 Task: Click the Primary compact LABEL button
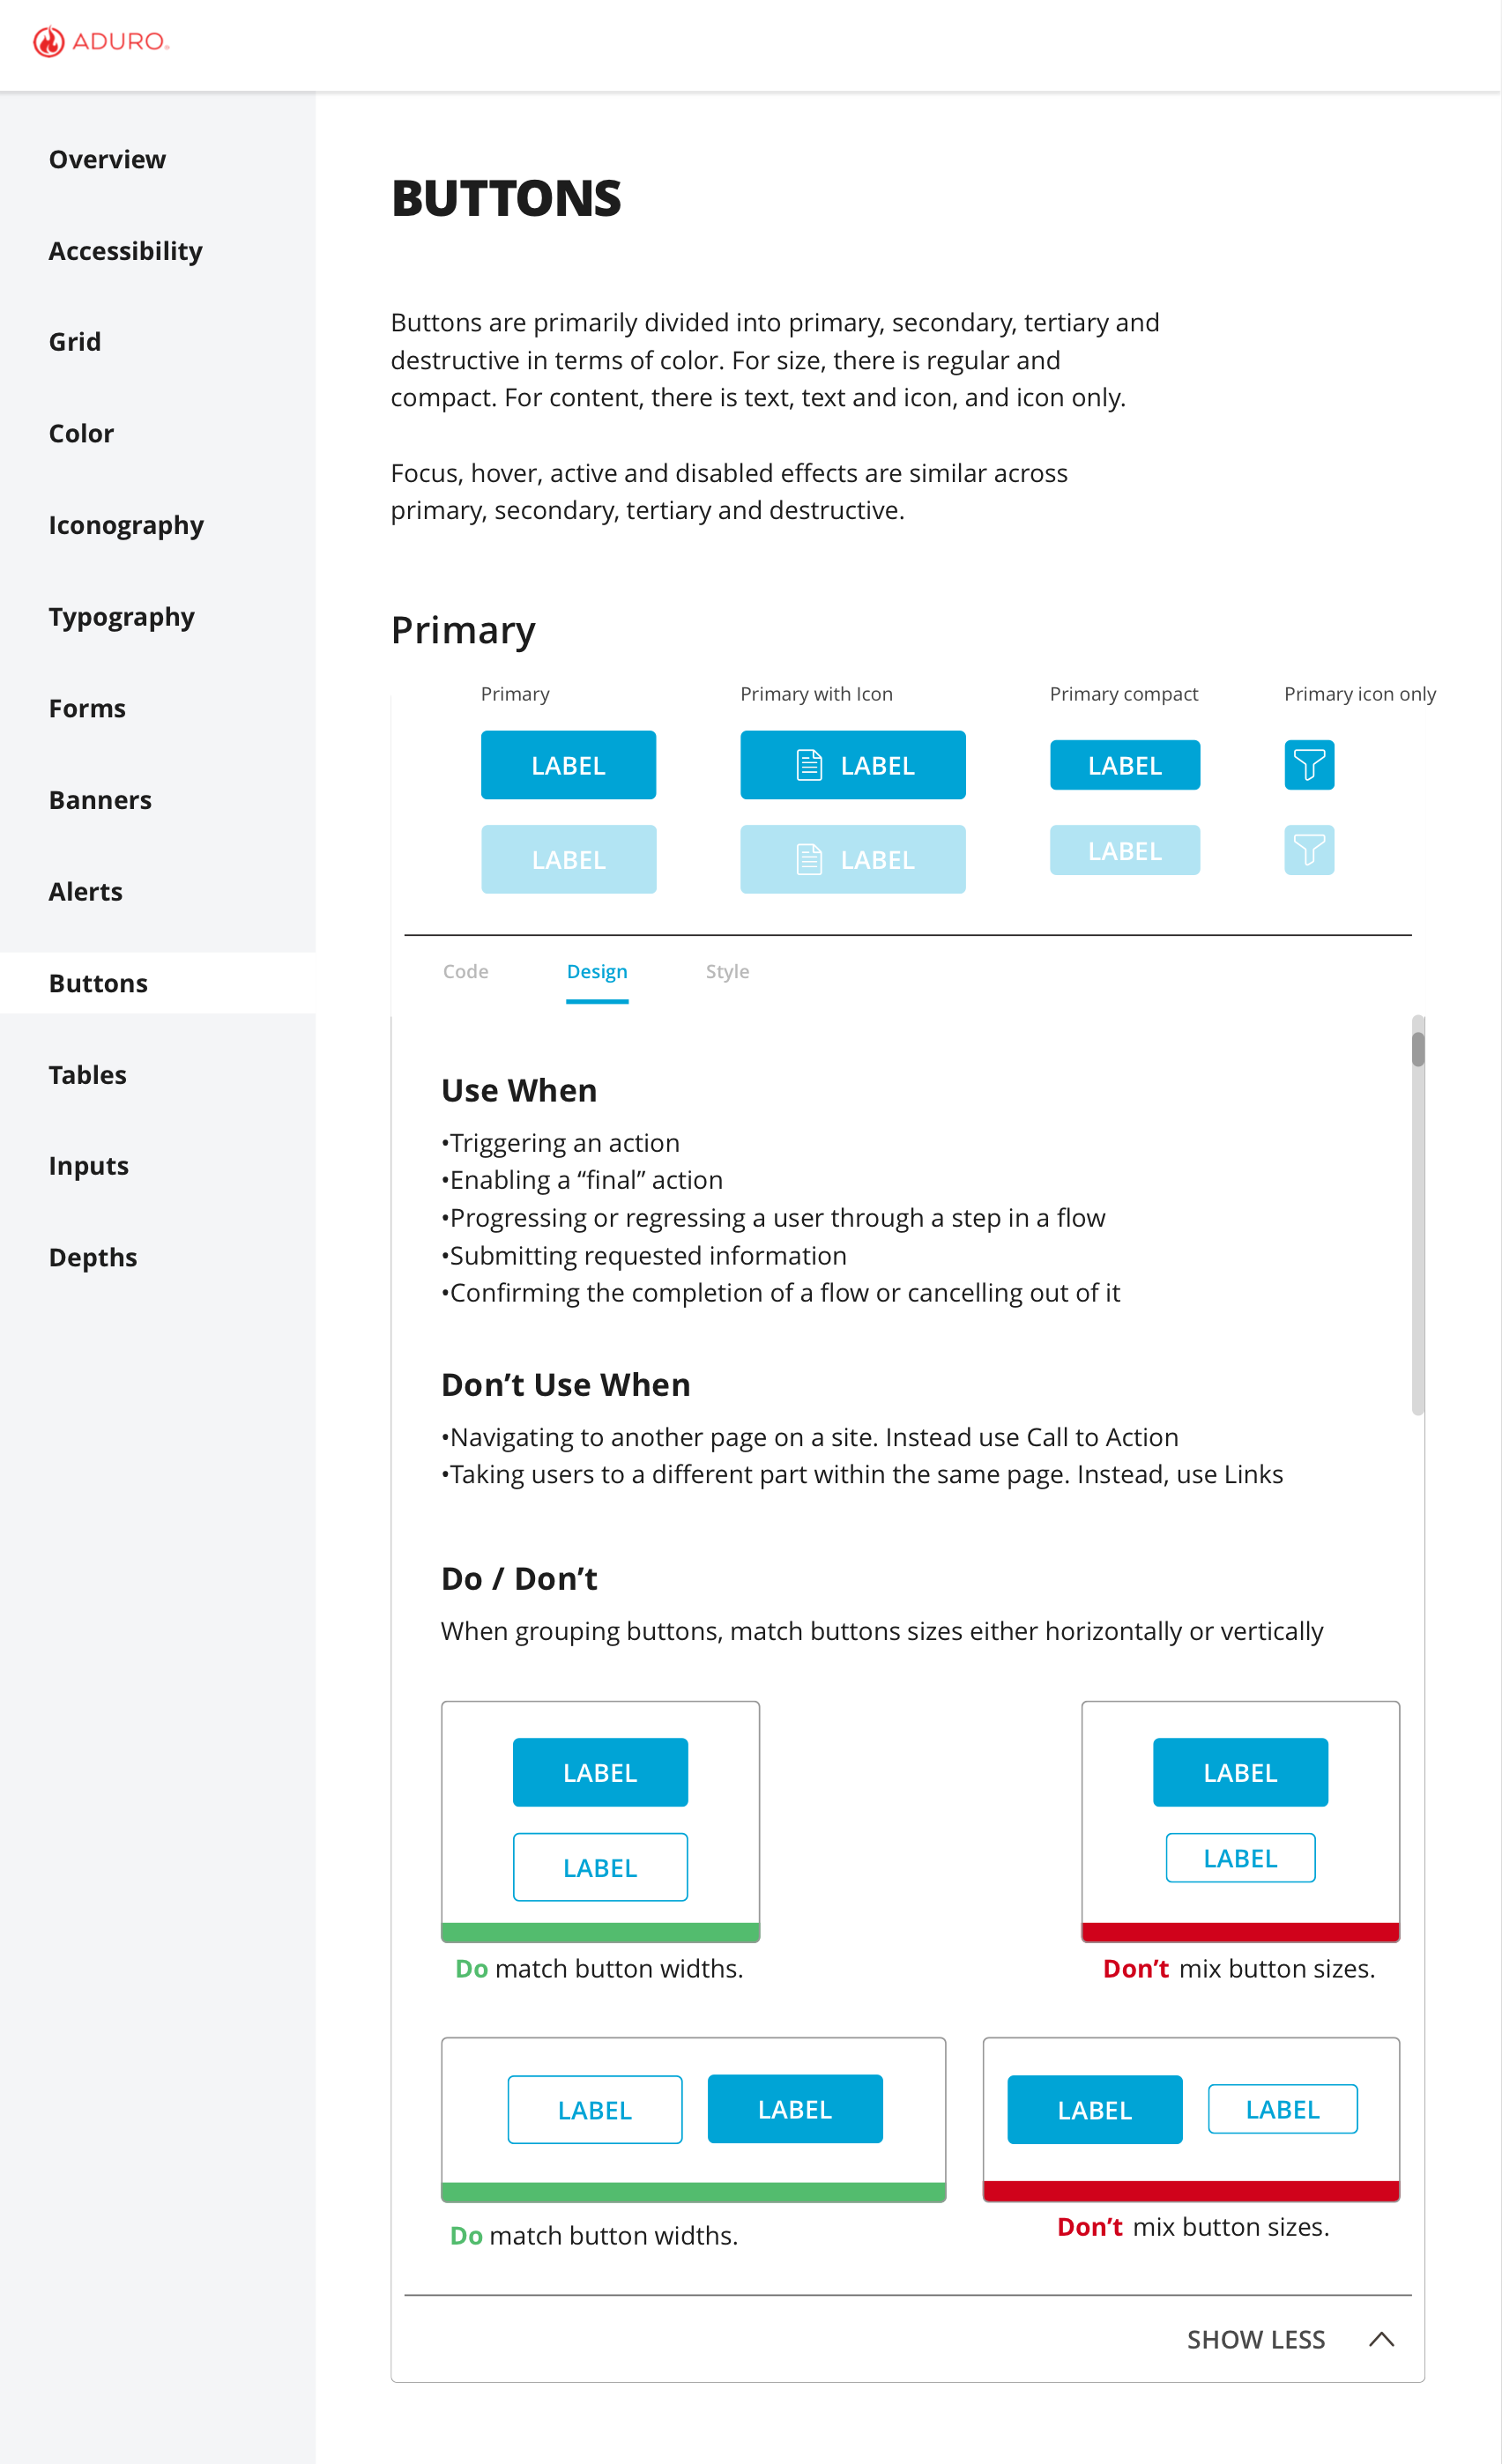(x=1125, y=765)
